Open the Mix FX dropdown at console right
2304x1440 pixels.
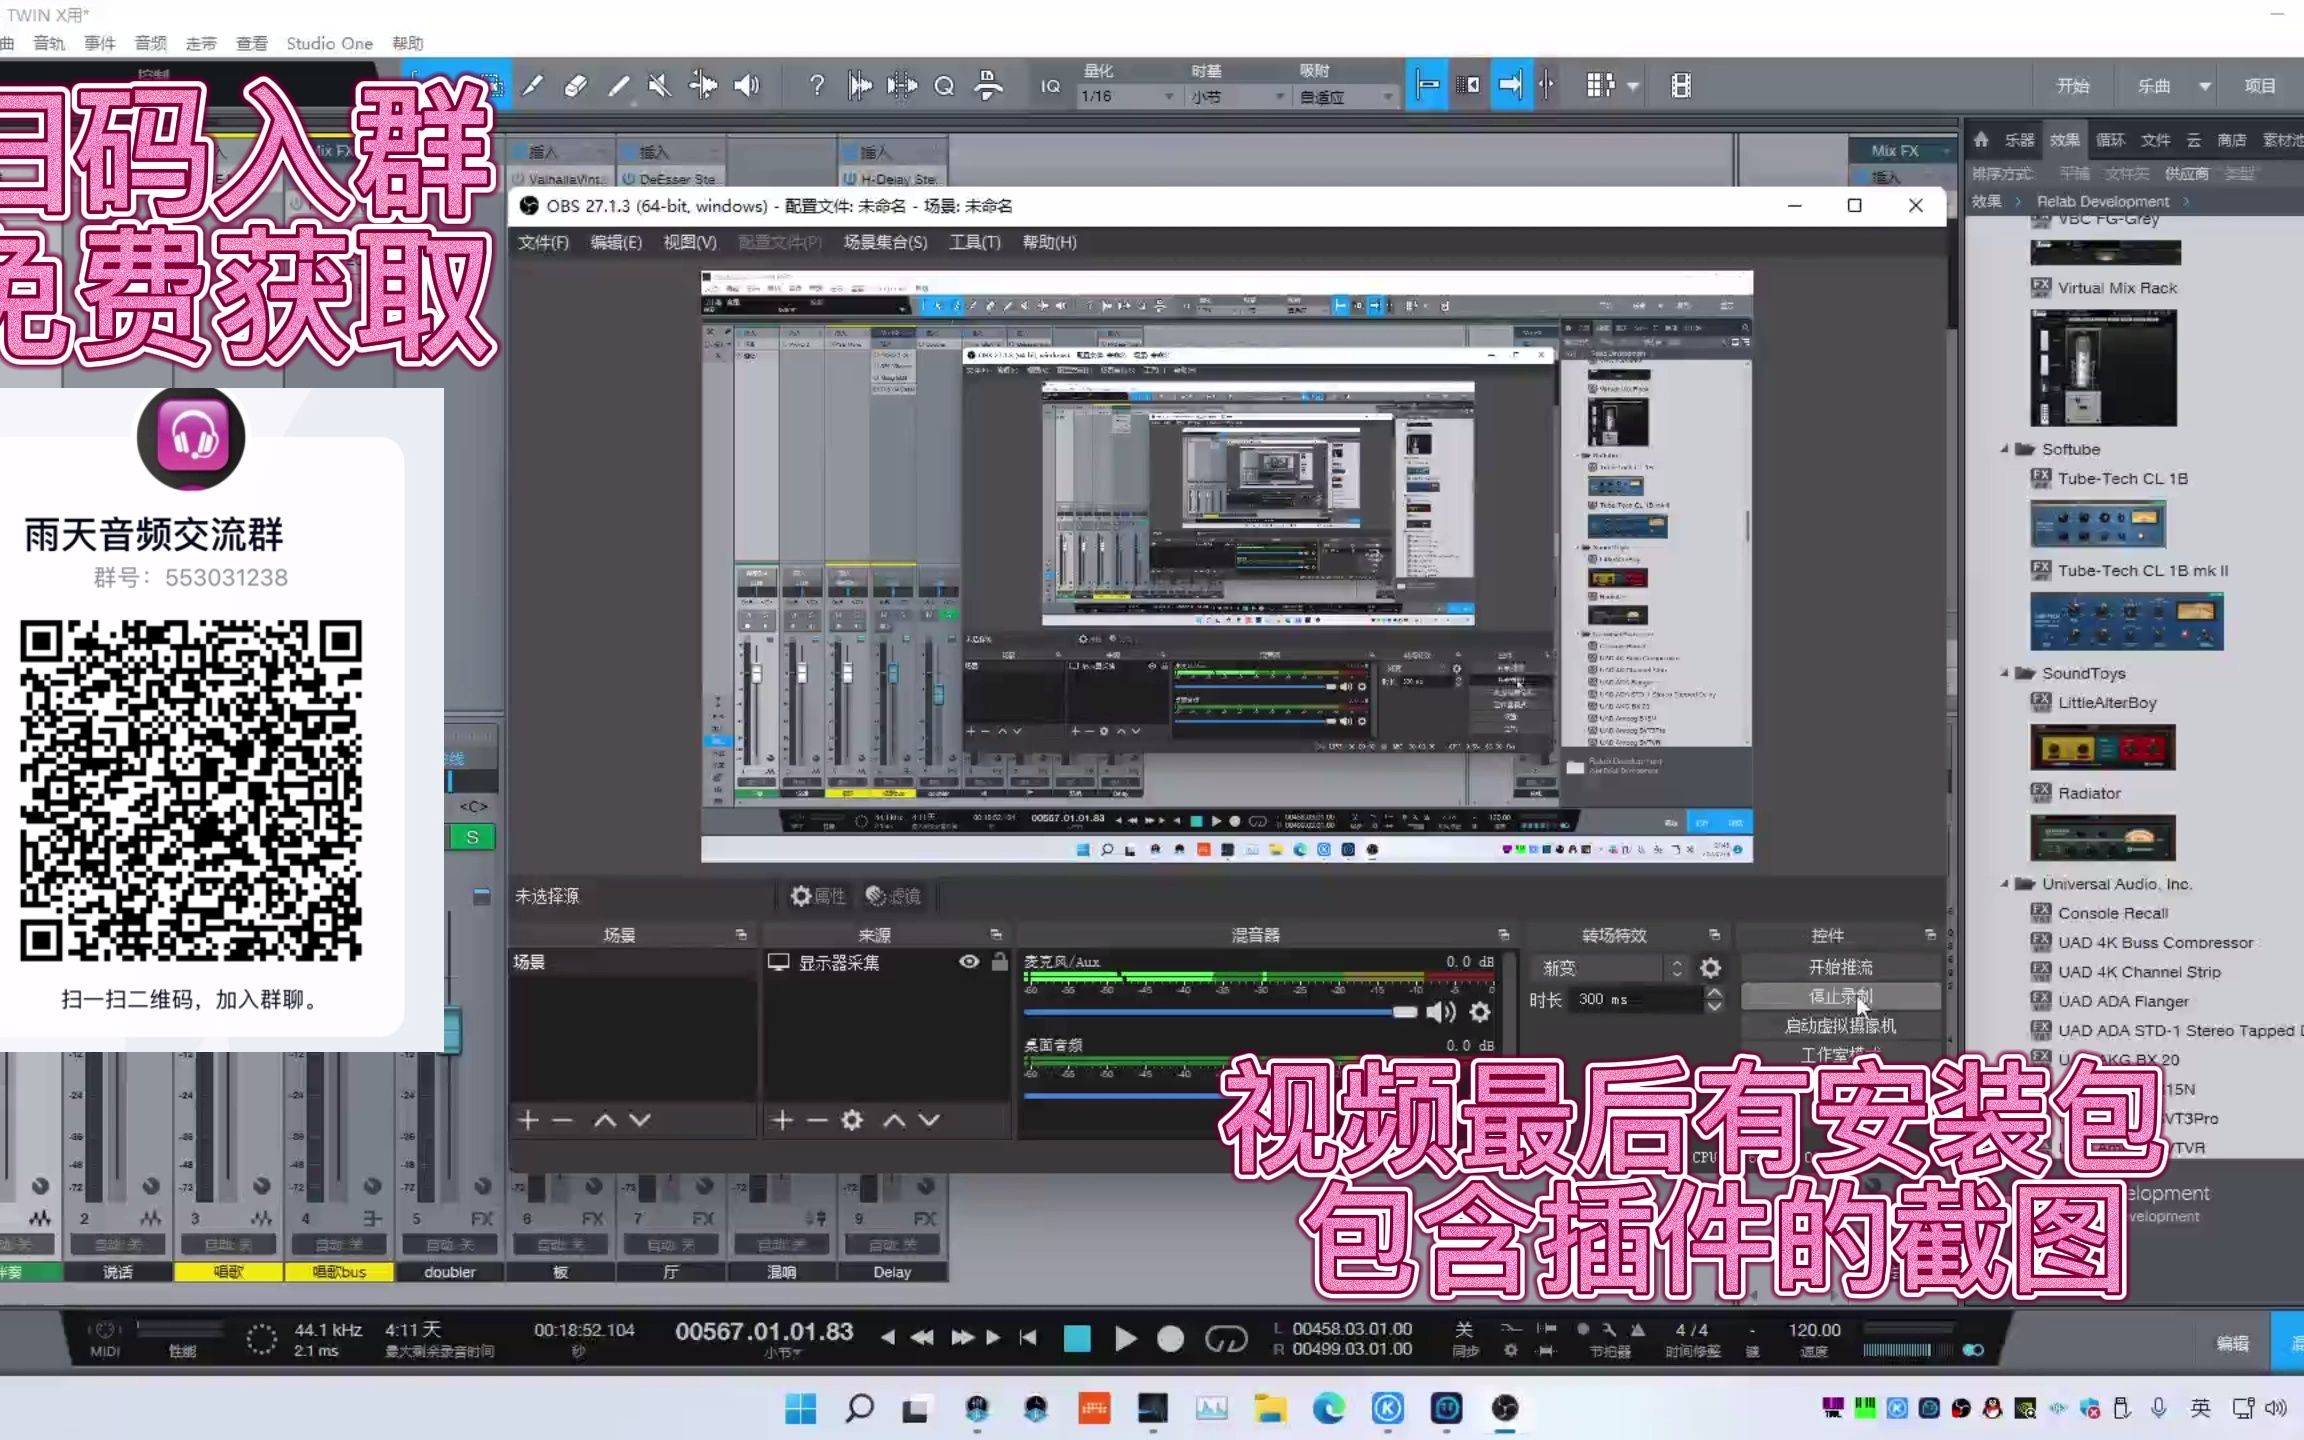coord(1903,151)
